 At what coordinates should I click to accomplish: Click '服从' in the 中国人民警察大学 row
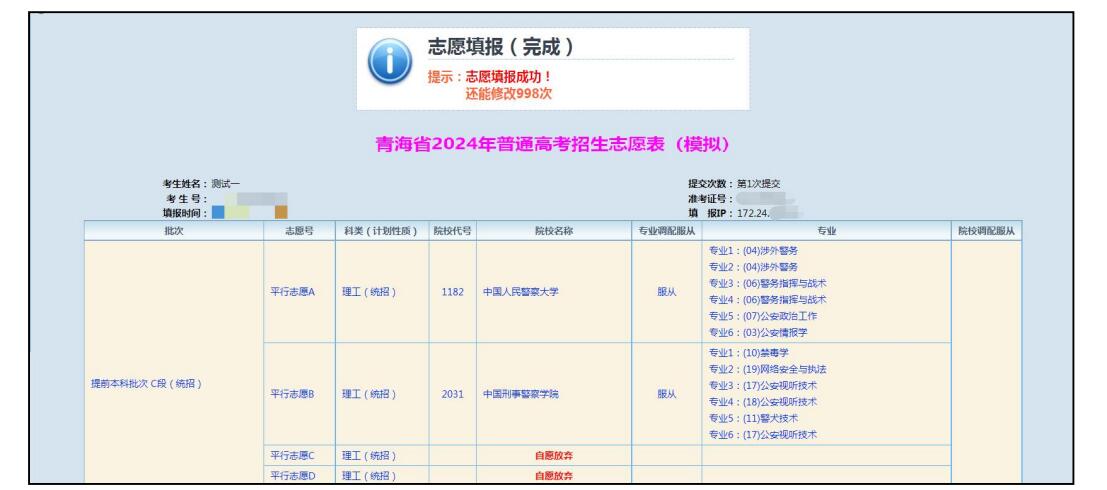click(666, 292)
